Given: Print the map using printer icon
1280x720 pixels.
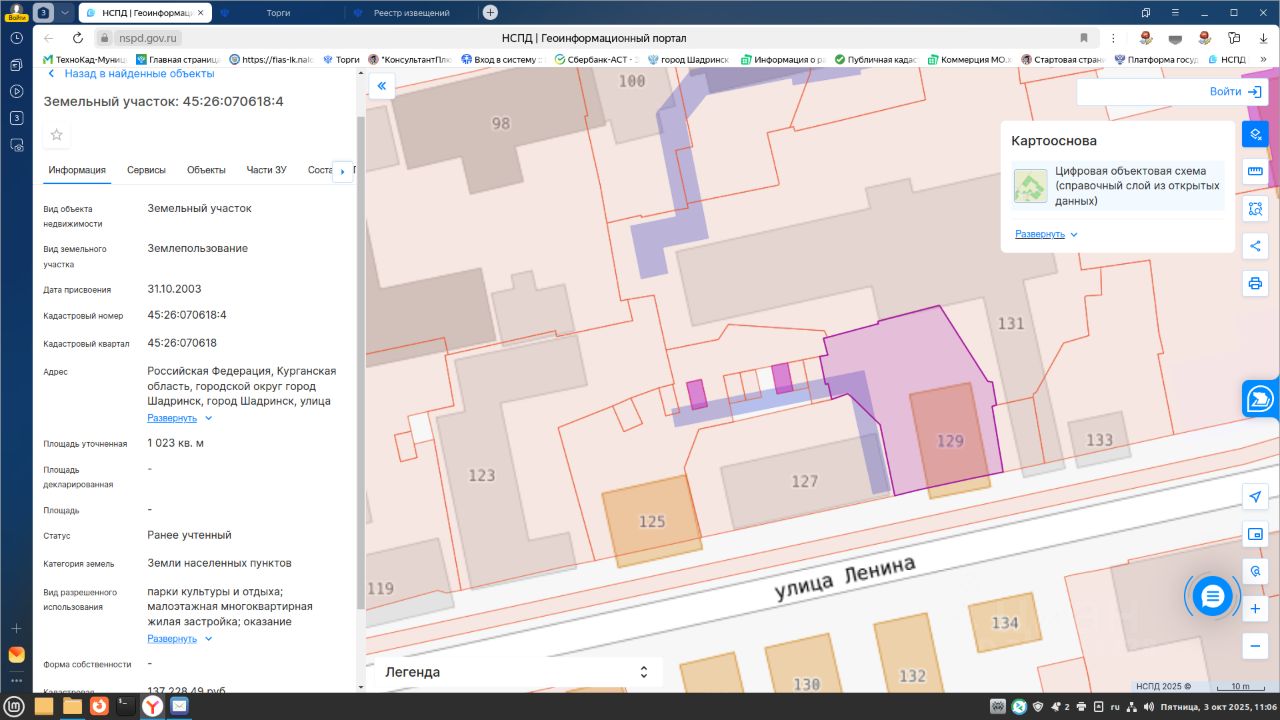Looking at the screenshot, I should [1255, 283].
